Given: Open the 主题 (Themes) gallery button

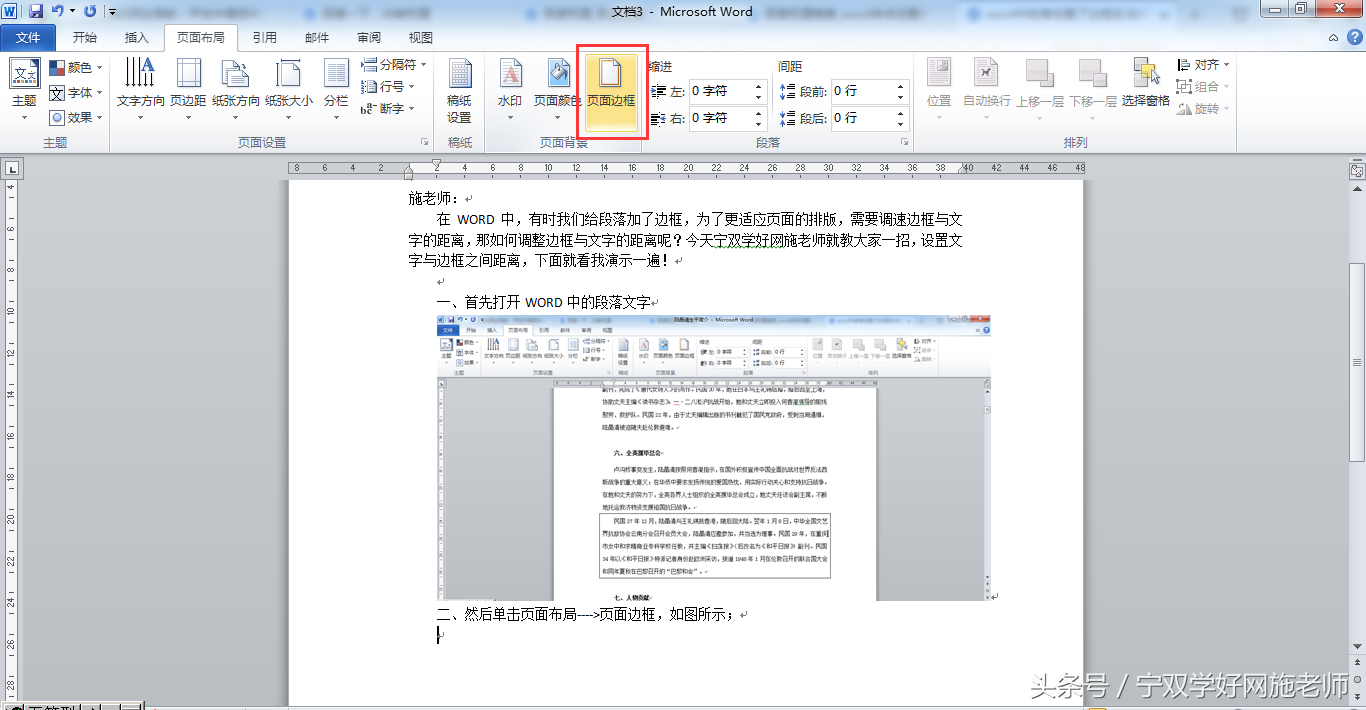Looking at the screenshot, I should 24,89.
